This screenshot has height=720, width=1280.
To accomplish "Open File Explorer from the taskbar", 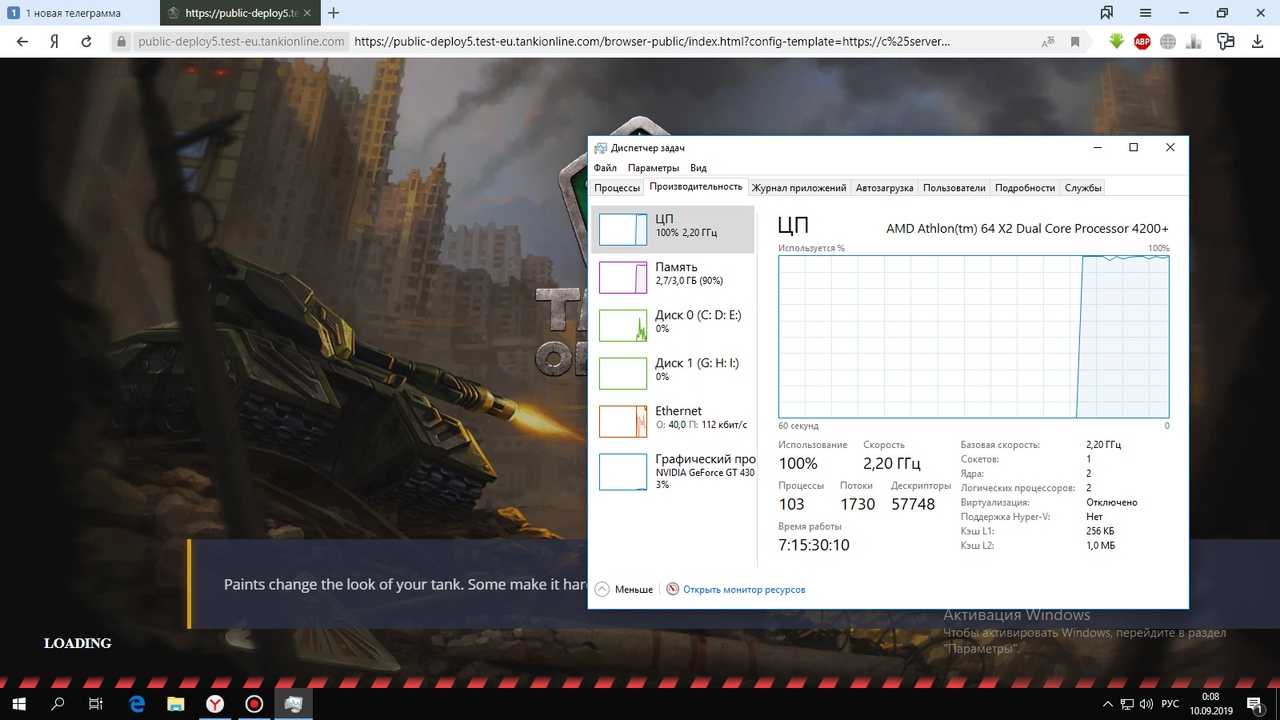I will [x=176, y=704].
